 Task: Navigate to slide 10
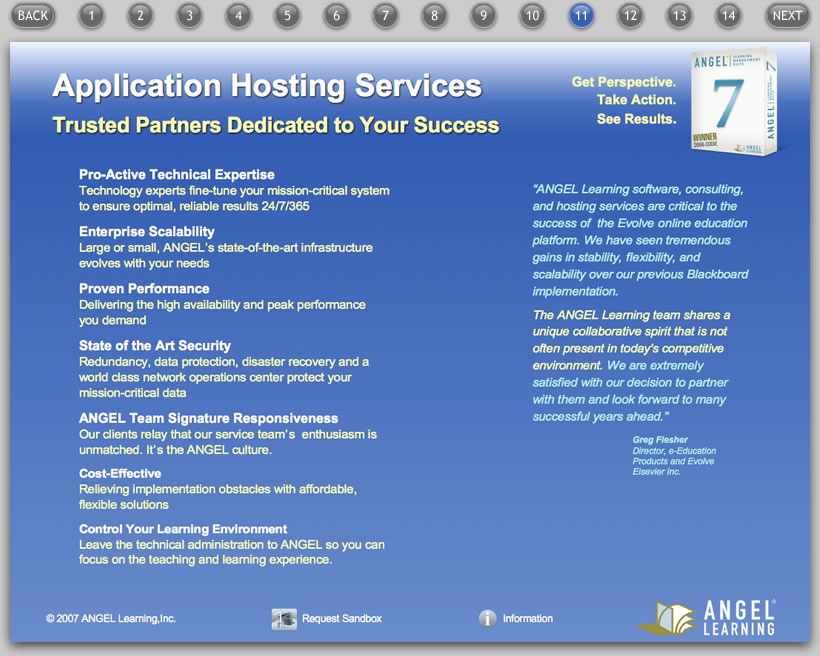[x=532, y=15]
